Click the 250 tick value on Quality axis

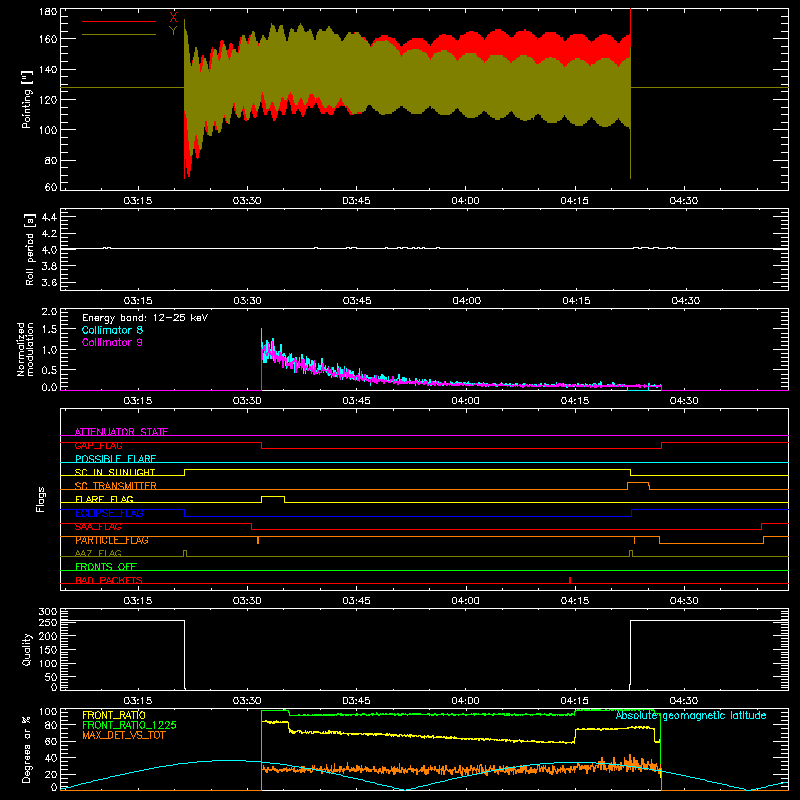[48, 622]
